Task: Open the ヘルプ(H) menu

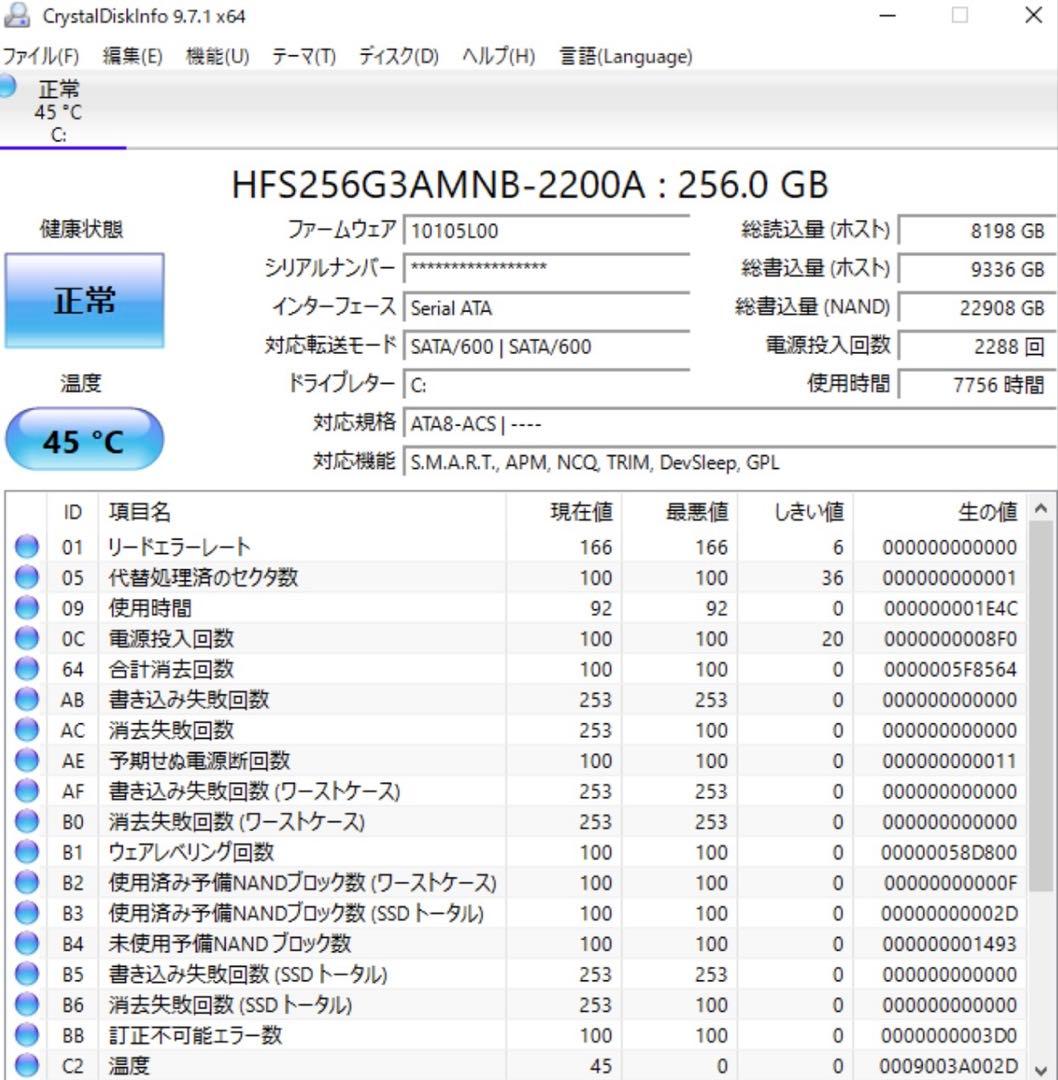Action: point(496,56)
